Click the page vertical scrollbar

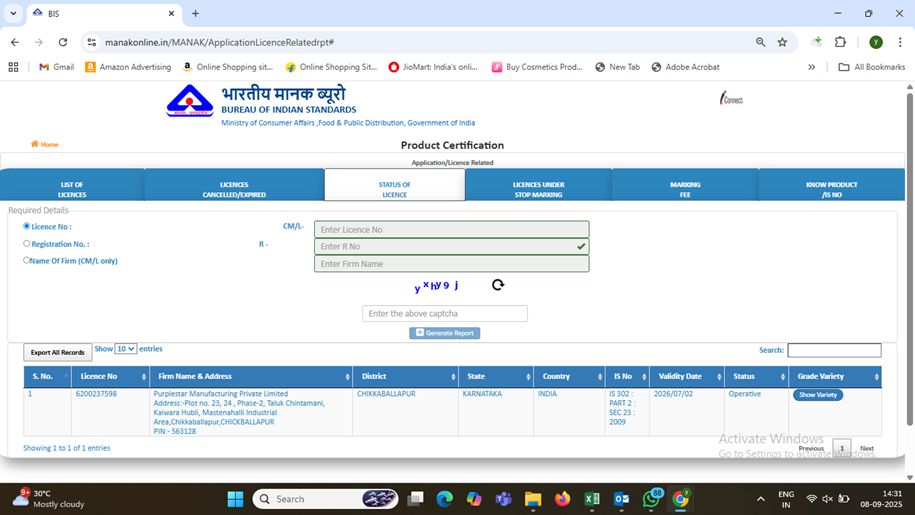coord(909,250)
